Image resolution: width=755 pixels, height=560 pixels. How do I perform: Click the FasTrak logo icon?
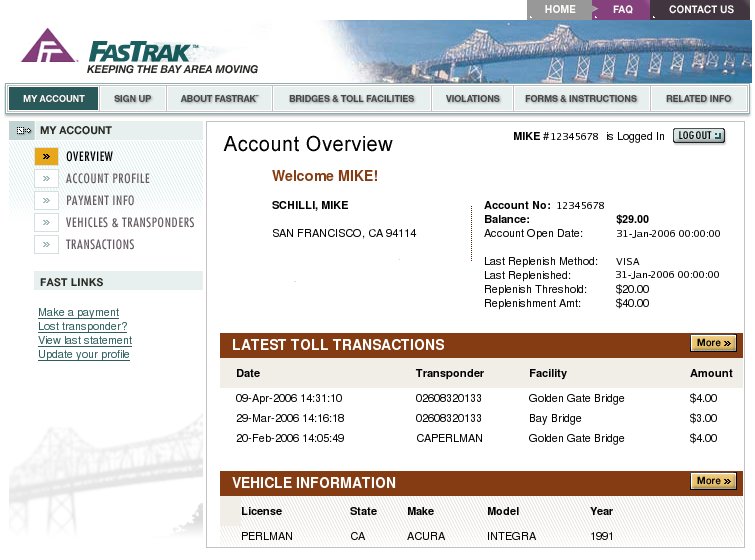(49, 47)
